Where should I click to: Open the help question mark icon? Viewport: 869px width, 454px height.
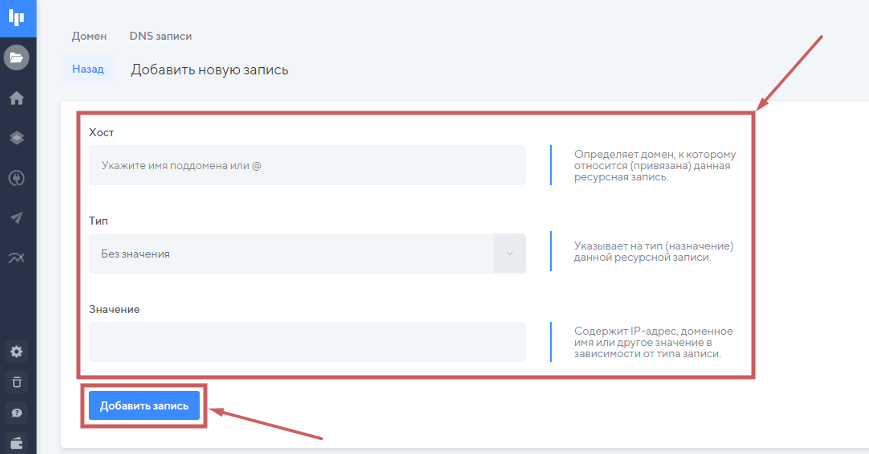coord(17,412)
